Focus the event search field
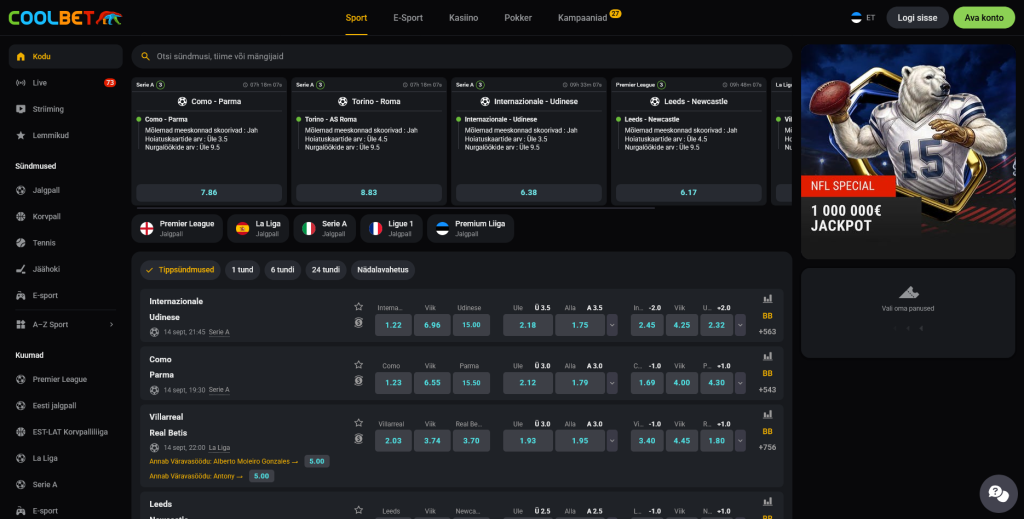1024x519 pixels. point(462,57)
